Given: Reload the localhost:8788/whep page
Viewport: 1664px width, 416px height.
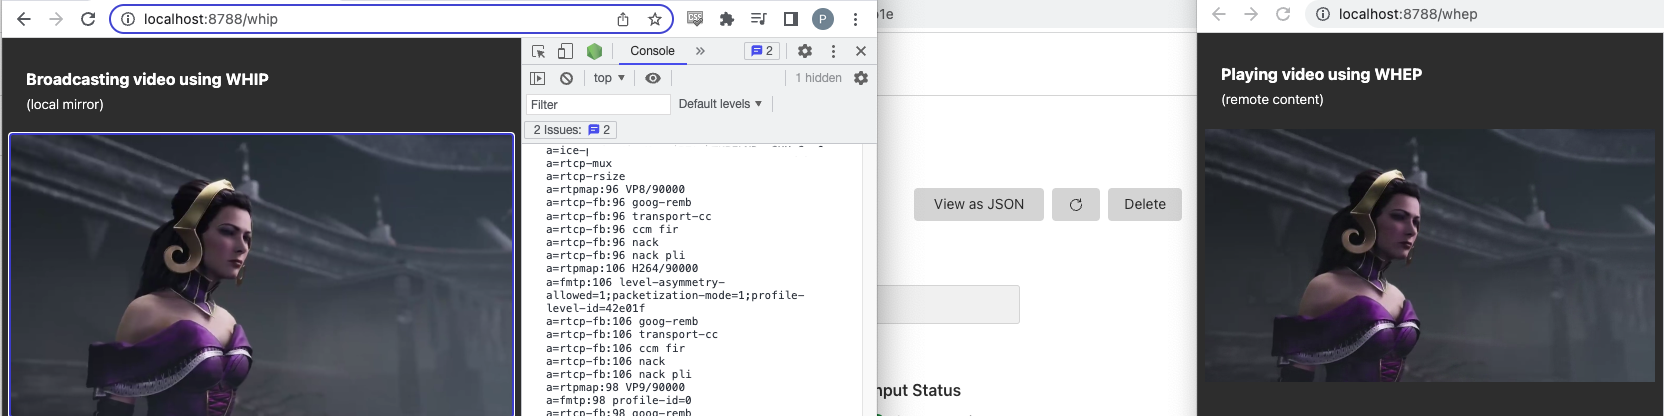Looking at the screenshot, I should coord(1283,14).
